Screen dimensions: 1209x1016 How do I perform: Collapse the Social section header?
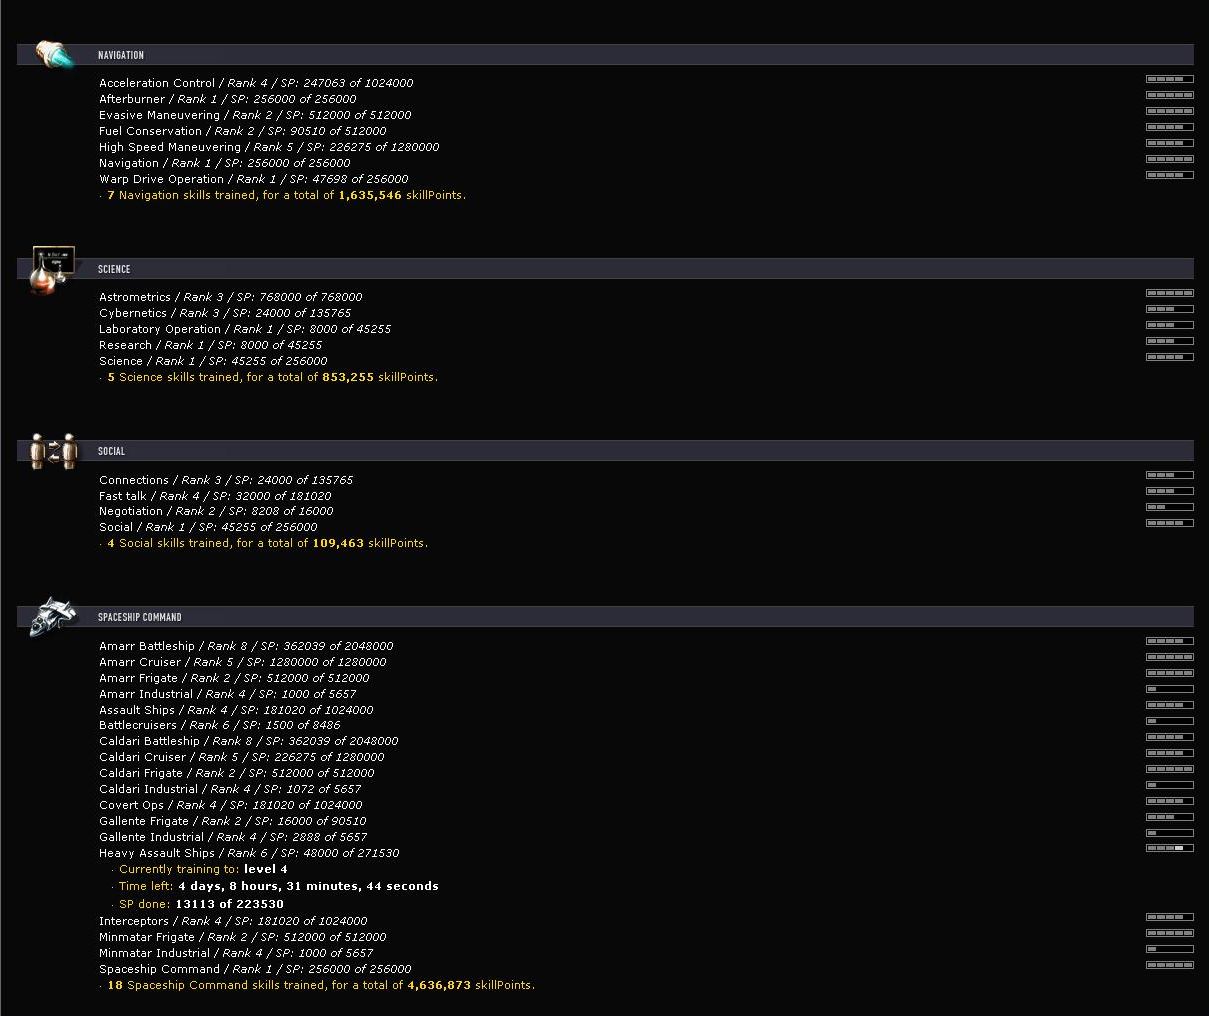click(111, 451)
